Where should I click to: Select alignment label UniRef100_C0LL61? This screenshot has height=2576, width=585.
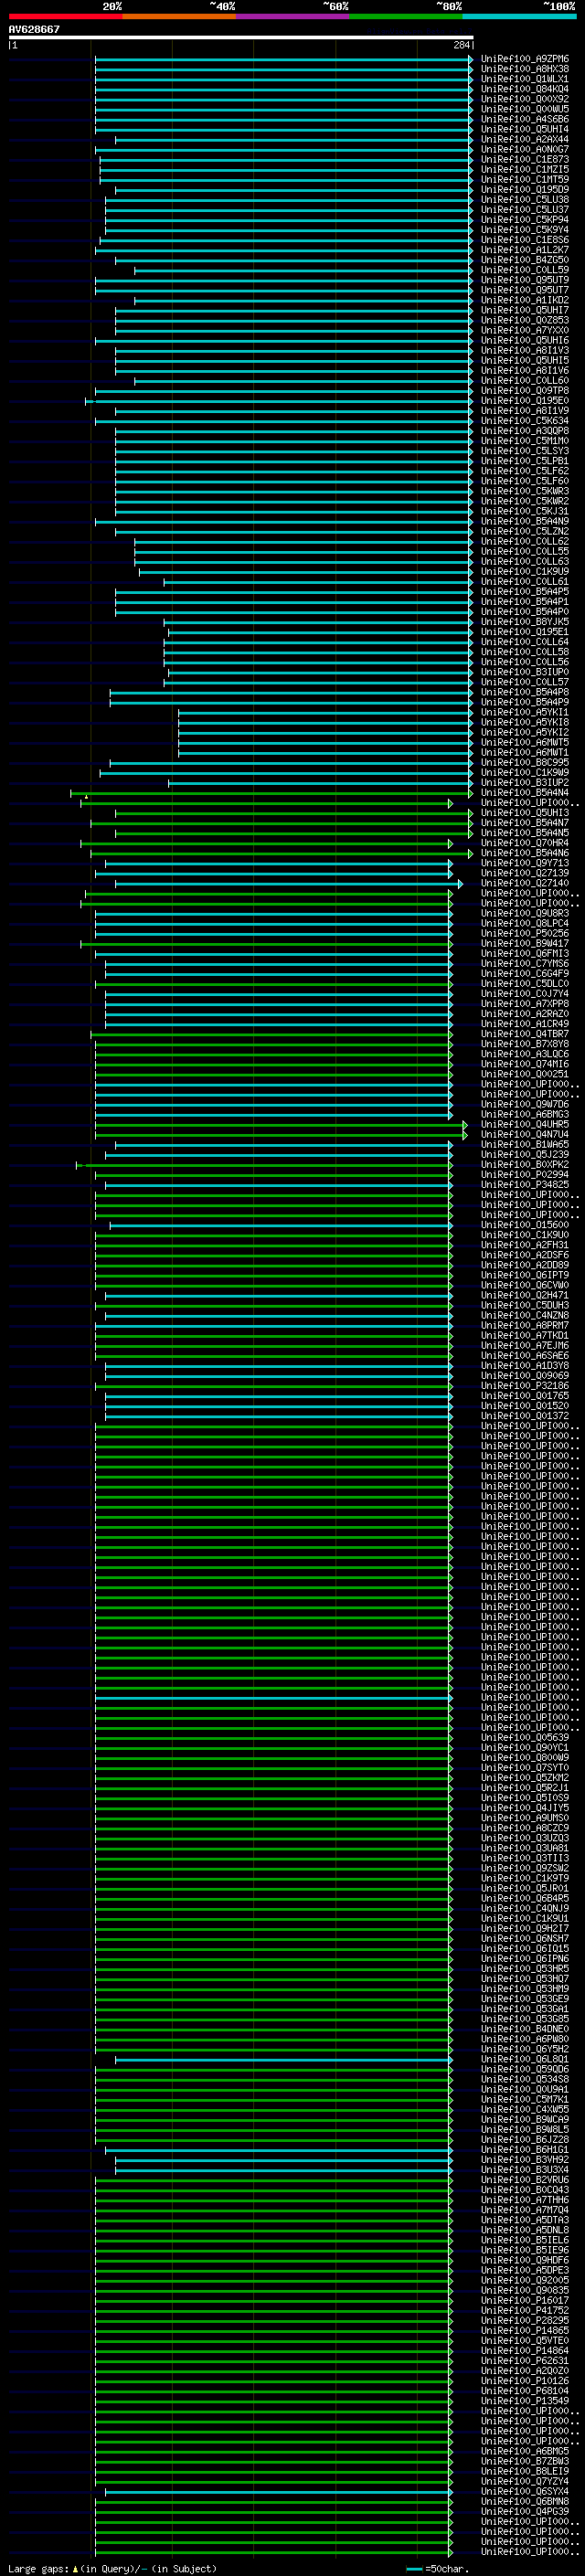coord(525,582)
